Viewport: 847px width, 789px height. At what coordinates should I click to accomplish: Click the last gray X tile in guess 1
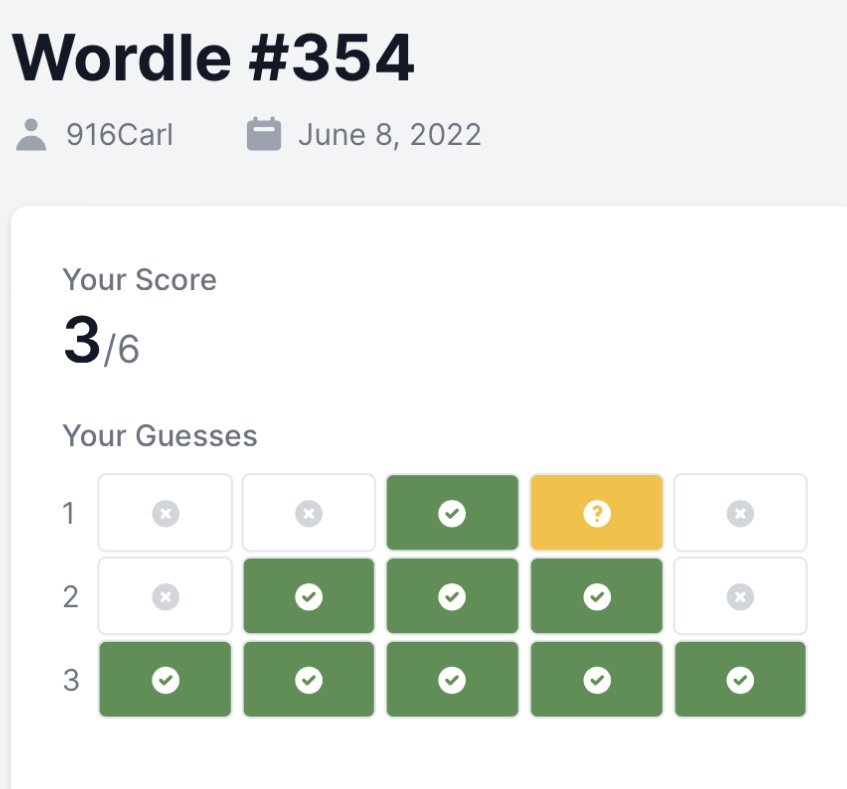740,512
